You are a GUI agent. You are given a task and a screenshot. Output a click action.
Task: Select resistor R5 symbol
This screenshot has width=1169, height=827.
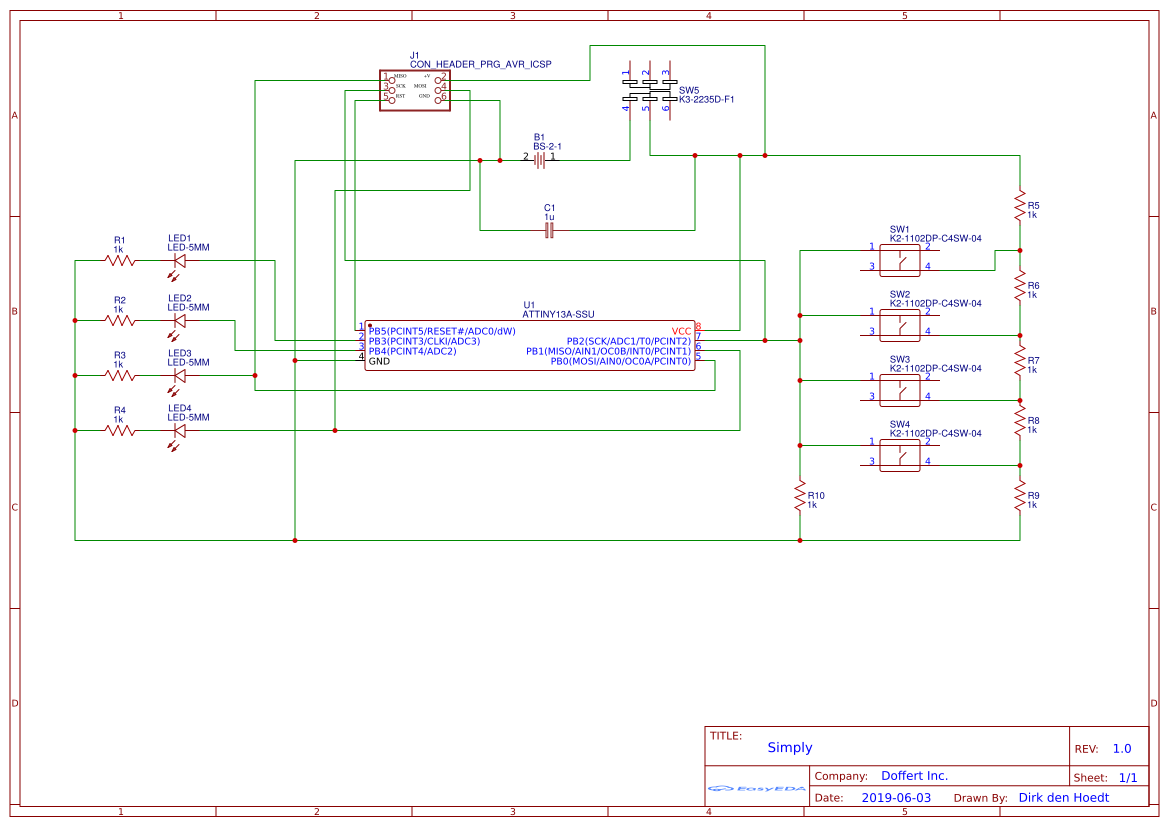tap(1020, 207)
